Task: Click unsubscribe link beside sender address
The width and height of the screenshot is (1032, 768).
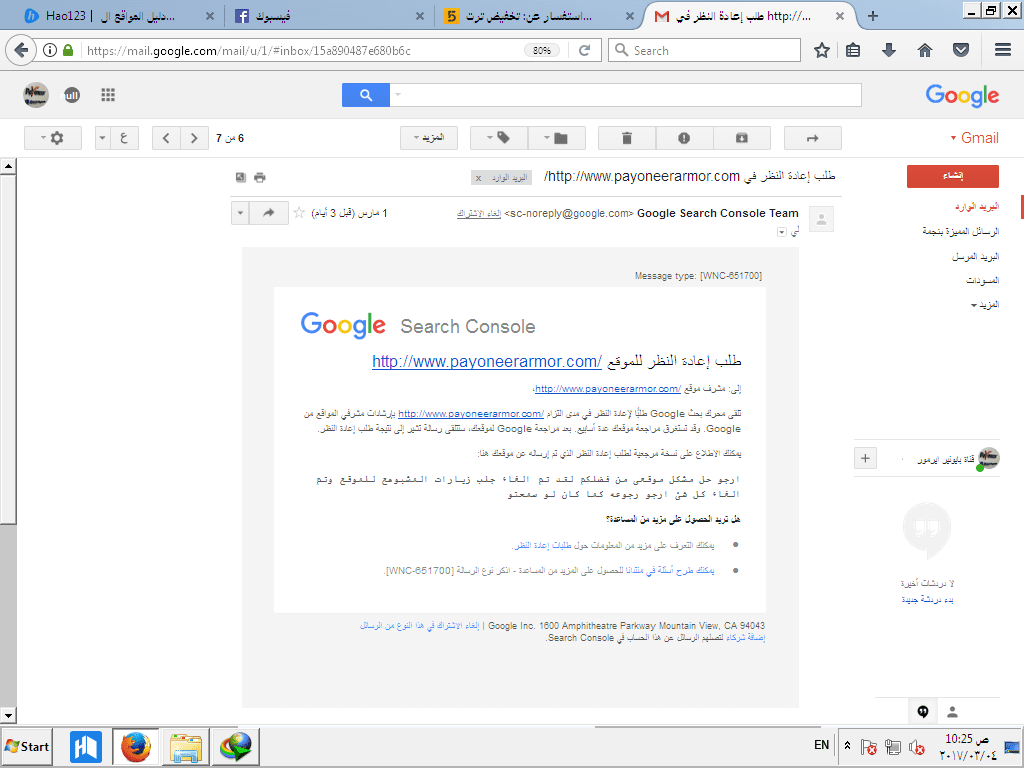Action: 478,214
